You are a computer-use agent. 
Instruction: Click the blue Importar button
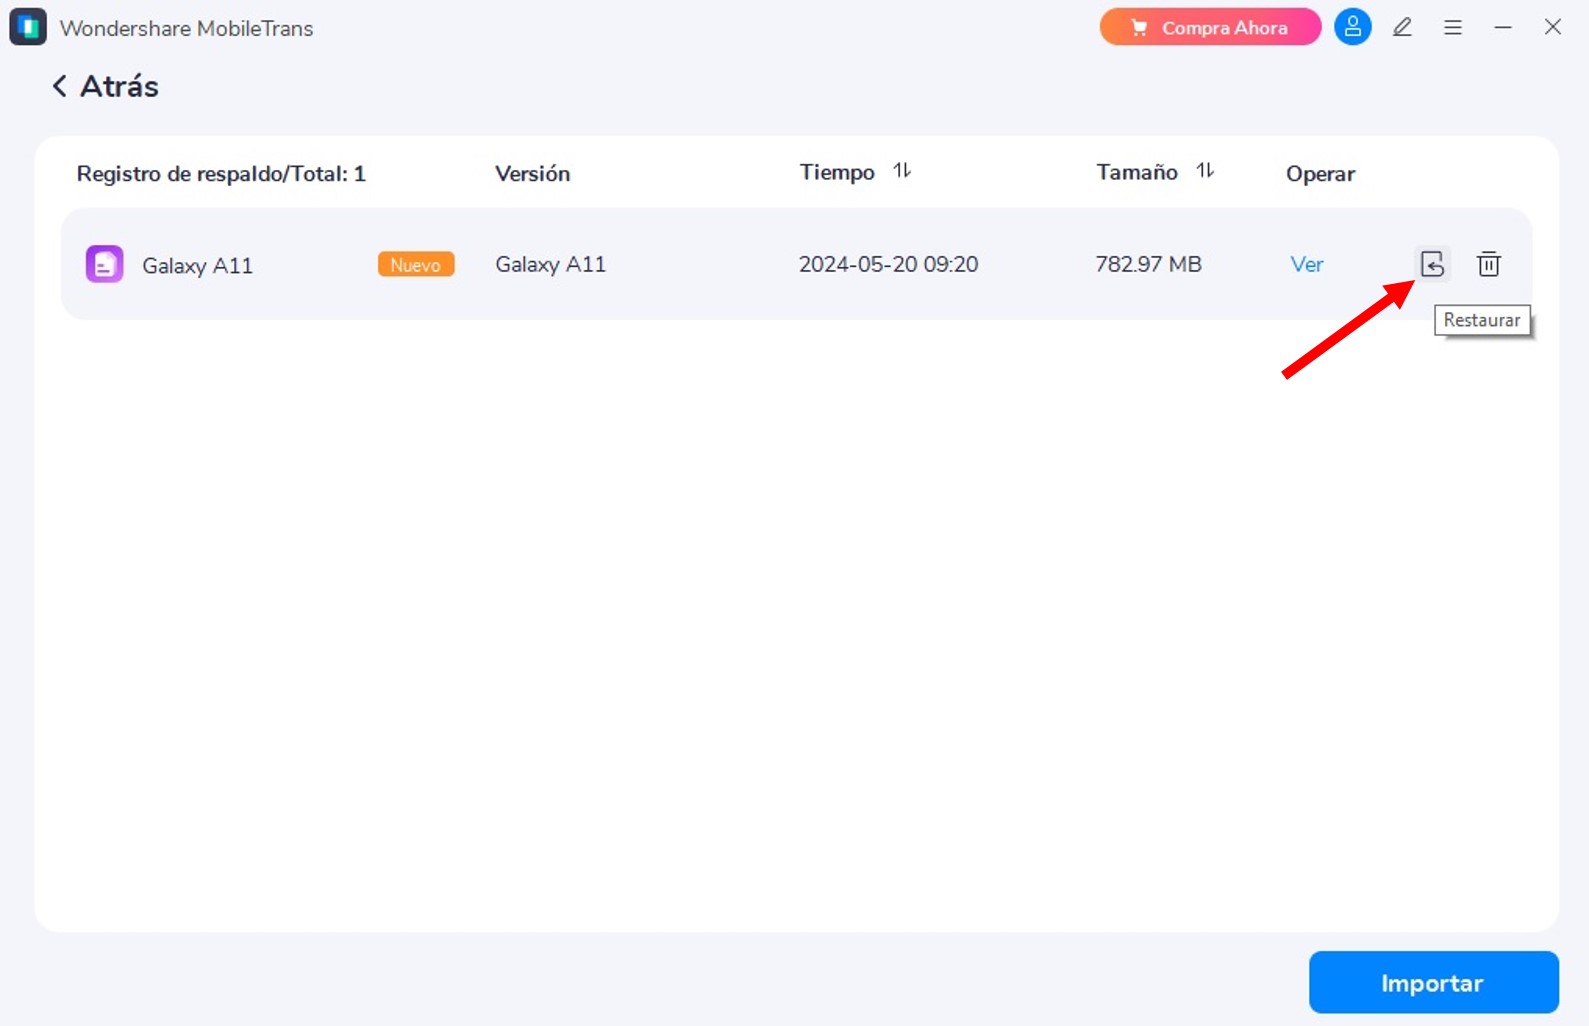[x=1433, y=983]
